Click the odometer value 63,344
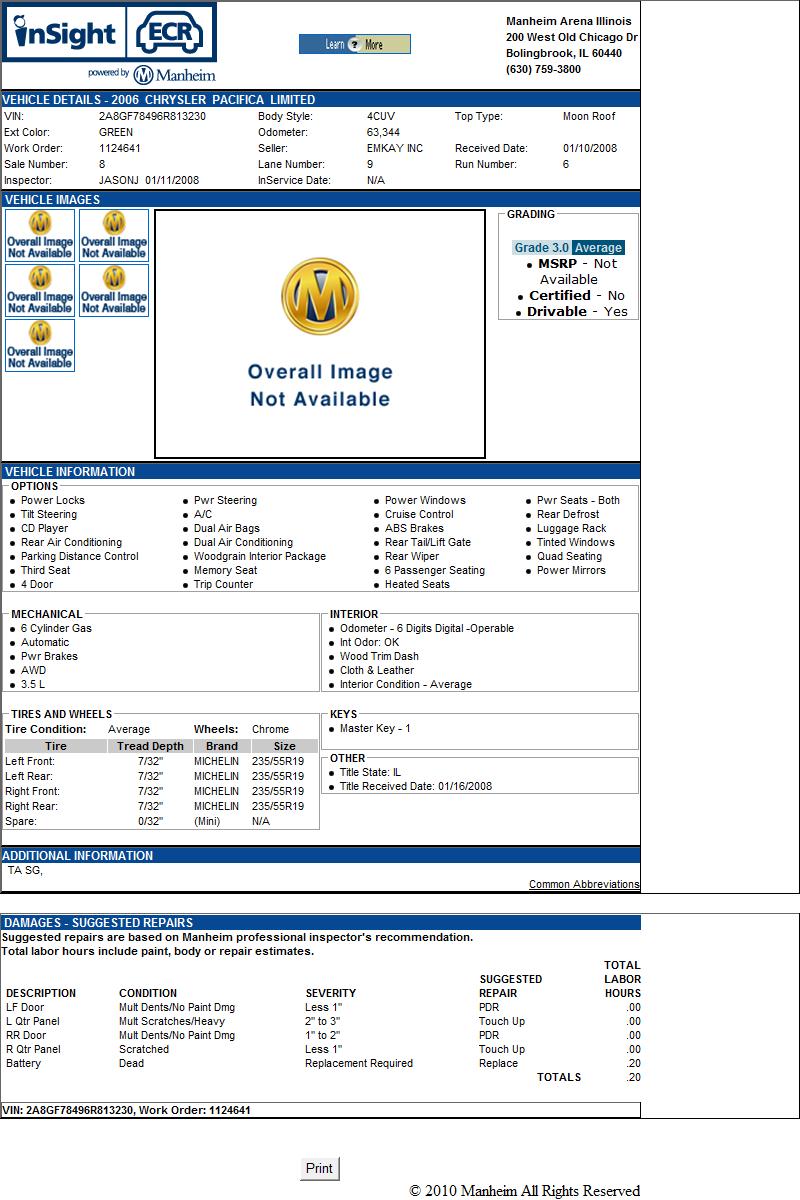 pos(383,132)
